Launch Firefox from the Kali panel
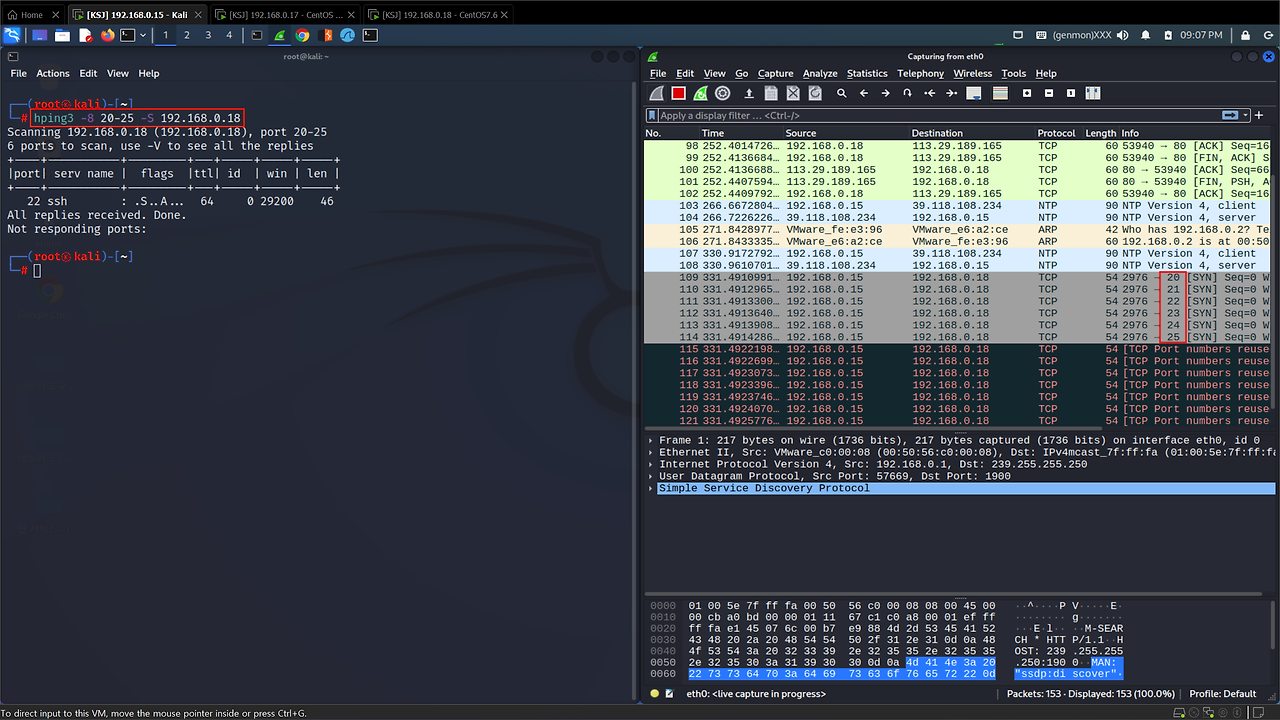 click(108, 35)
